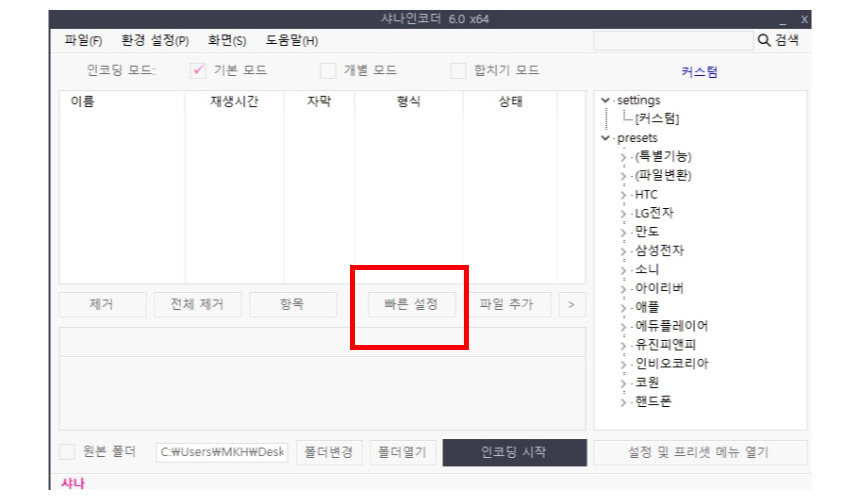Start encoding with 인코딩 시작
Viewport: 860px width, 500px height.
pos(514,452)
